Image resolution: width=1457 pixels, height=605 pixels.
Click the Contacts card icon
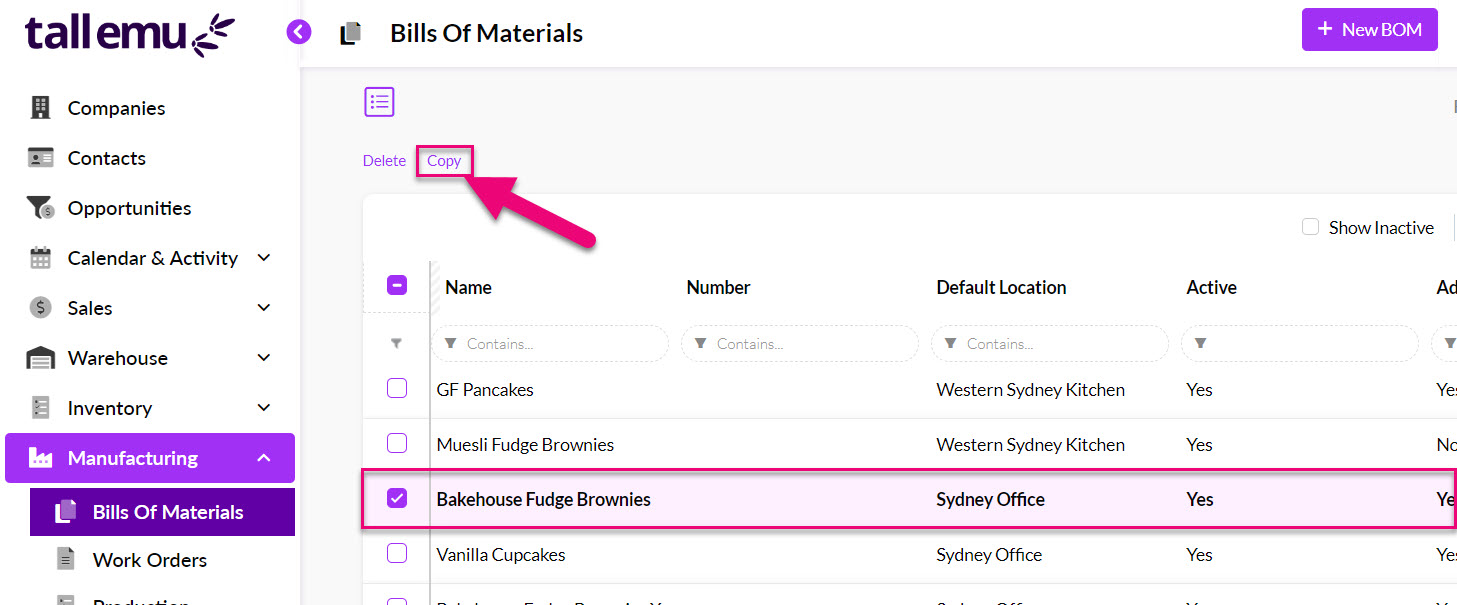tap(40, 157)
